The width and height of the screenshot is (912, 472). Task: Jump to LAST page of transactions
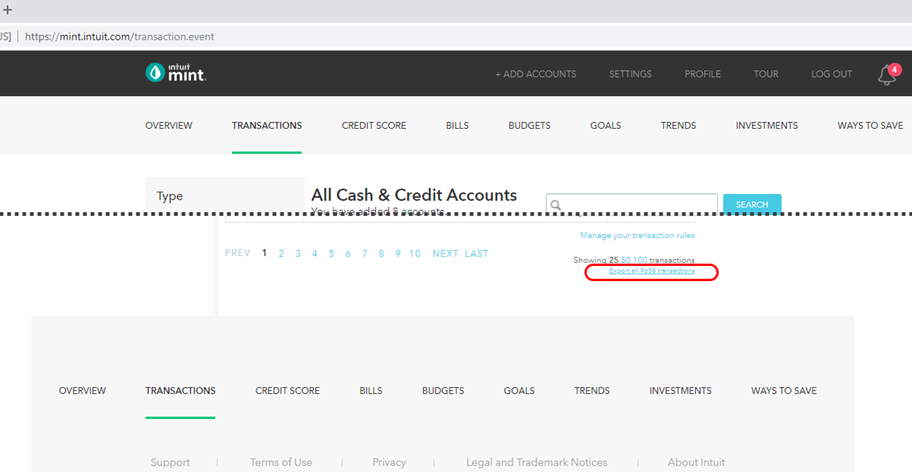coord(476,254)
